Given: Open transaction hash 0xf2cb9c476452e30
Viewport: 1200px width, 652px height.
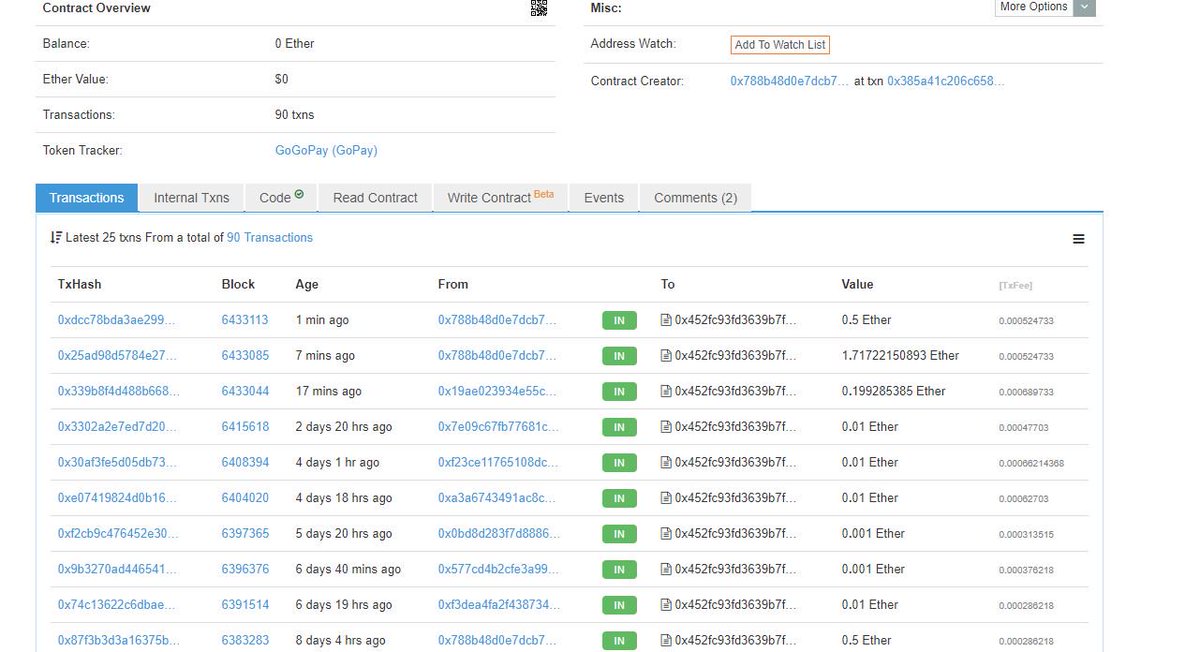Looking at the screenshot, I should pyautogui.click(x=119, y=534).
